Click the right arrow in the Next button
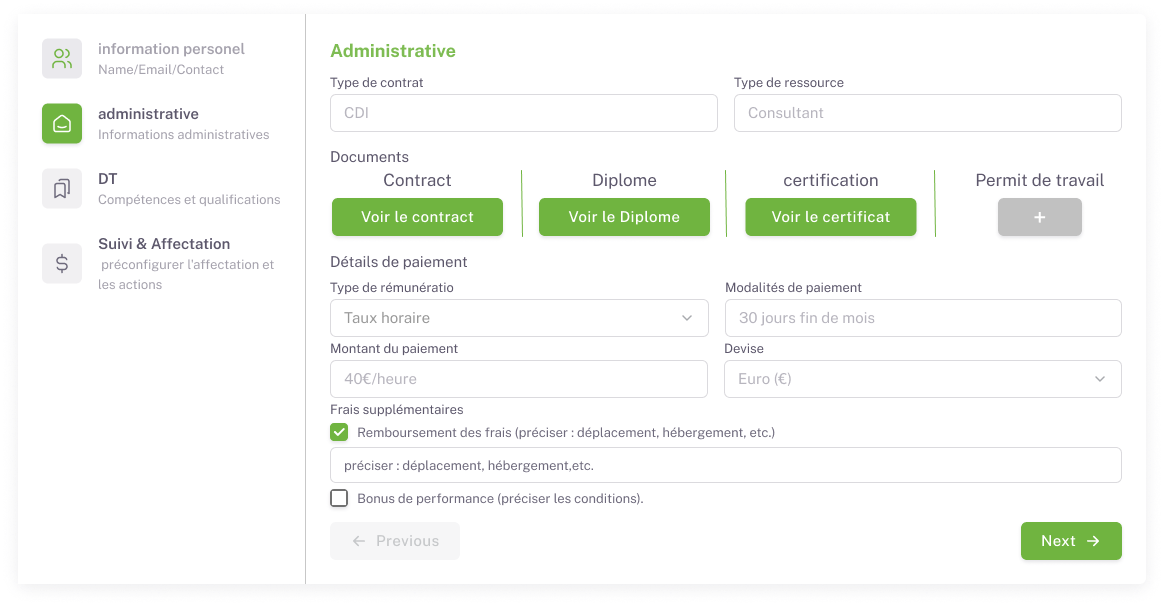 (1093, 541)
